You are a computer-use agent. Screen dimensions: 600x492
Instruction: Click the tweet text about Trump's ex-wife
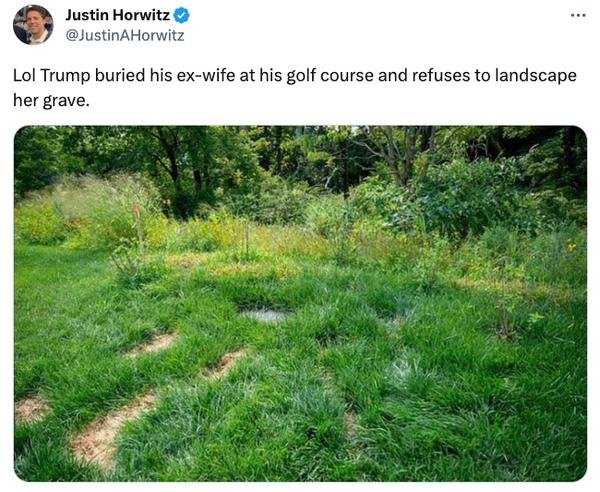click(294, 87)
